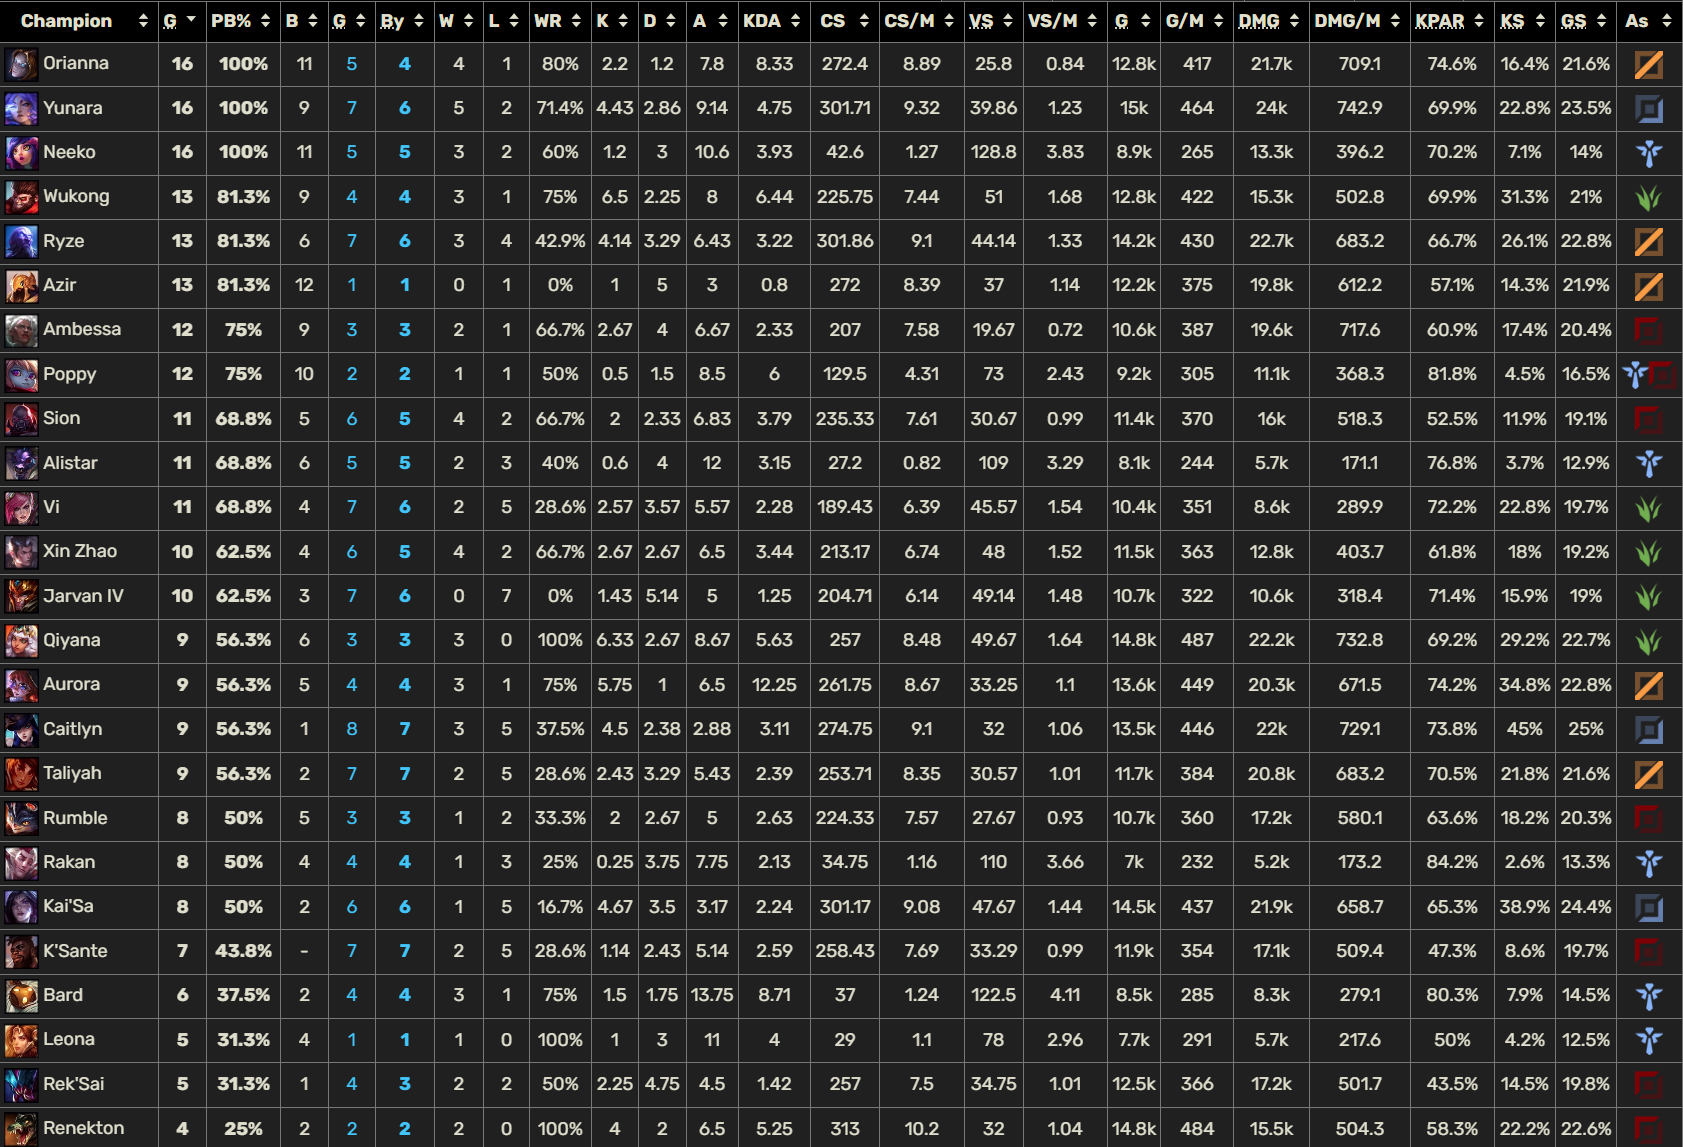Image resolution: width=1683 pixels, height=1147 pixels.
Task: Click the Caitlyn portrait icon
Action: pyautogui.click(x=21, y=729)
